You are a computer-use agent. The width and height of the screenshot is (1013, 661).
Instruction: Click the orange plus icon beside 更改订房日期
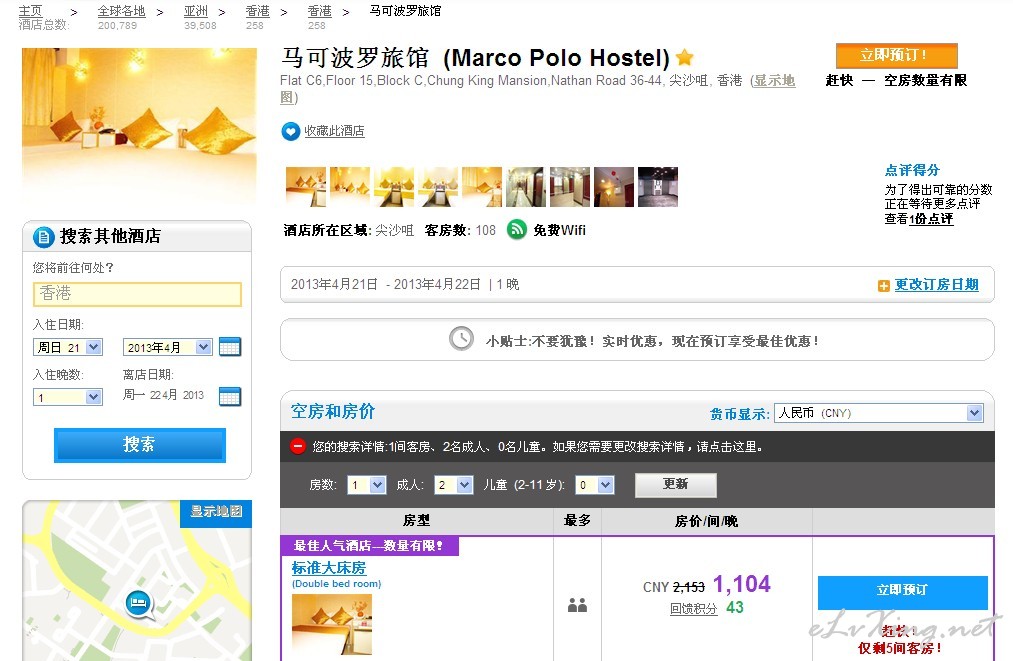(x=884, y=286)
